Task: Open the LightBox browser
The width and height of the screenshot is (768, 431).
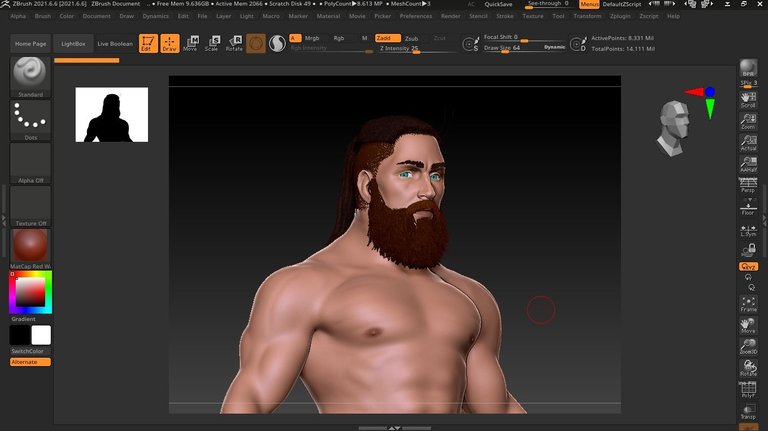Action: coord(73,44)
